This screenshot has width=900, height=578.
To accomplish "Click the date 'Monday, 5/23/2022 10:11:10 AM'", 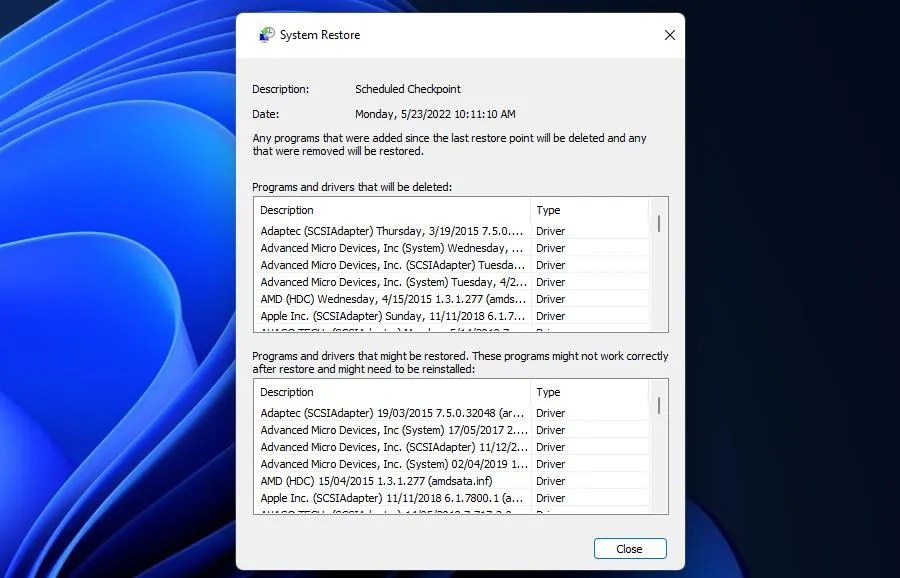I will point(435,114).
